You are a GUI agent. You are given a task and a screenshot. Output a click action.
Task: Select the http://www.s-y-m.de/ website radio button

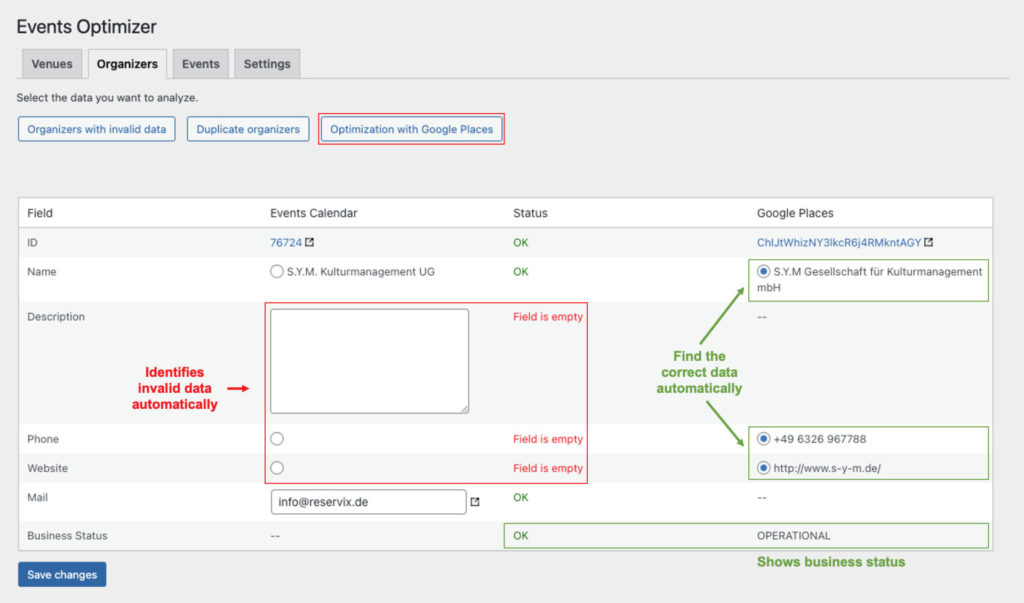[x=761, y=467]
